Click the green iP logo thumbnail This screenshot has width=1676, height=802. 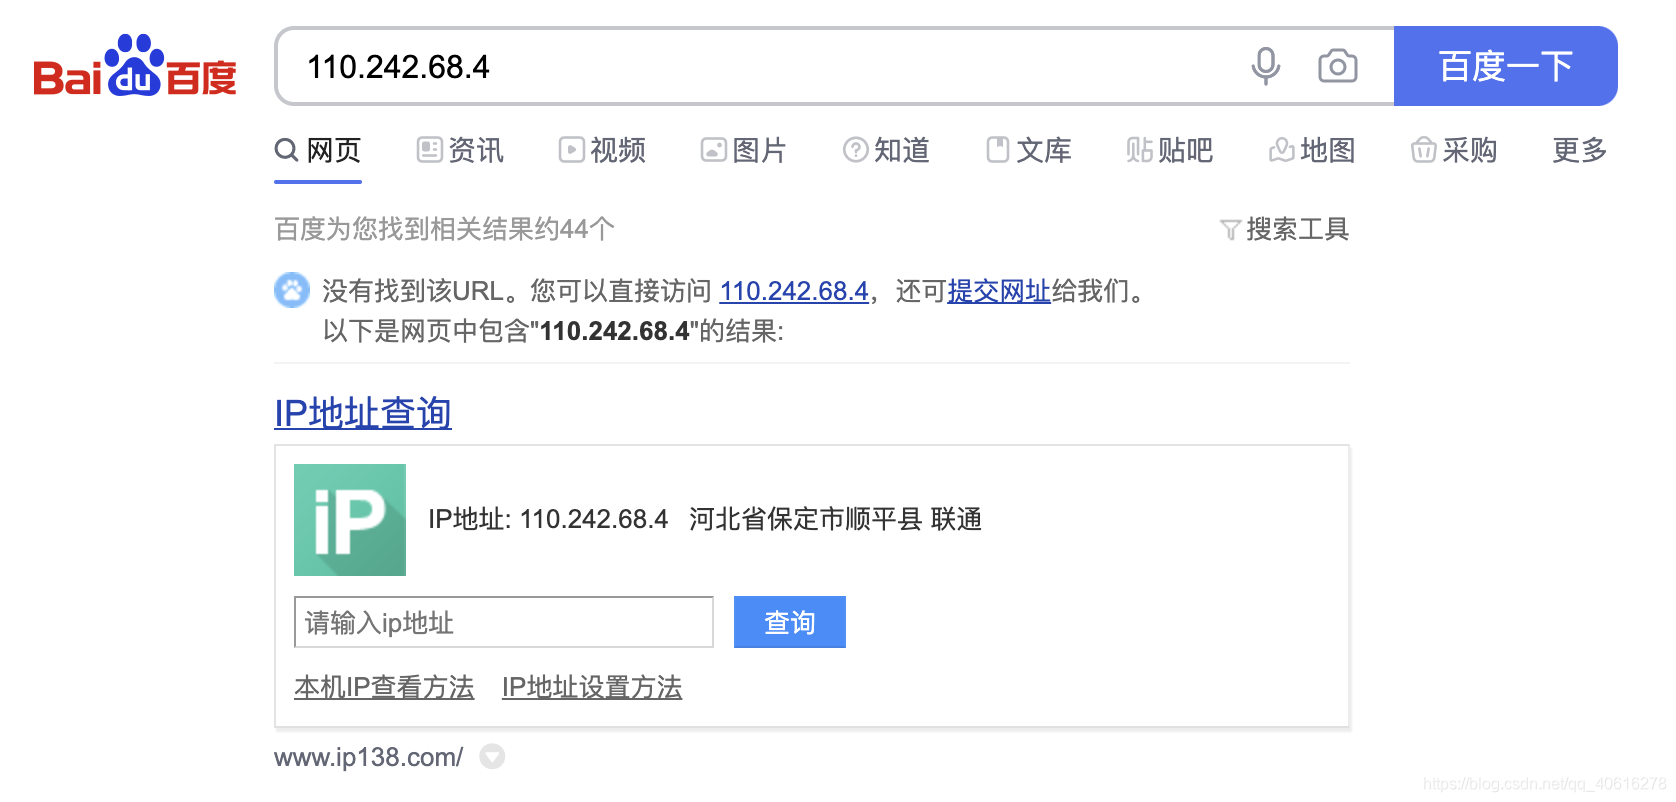tap(350, 520)
